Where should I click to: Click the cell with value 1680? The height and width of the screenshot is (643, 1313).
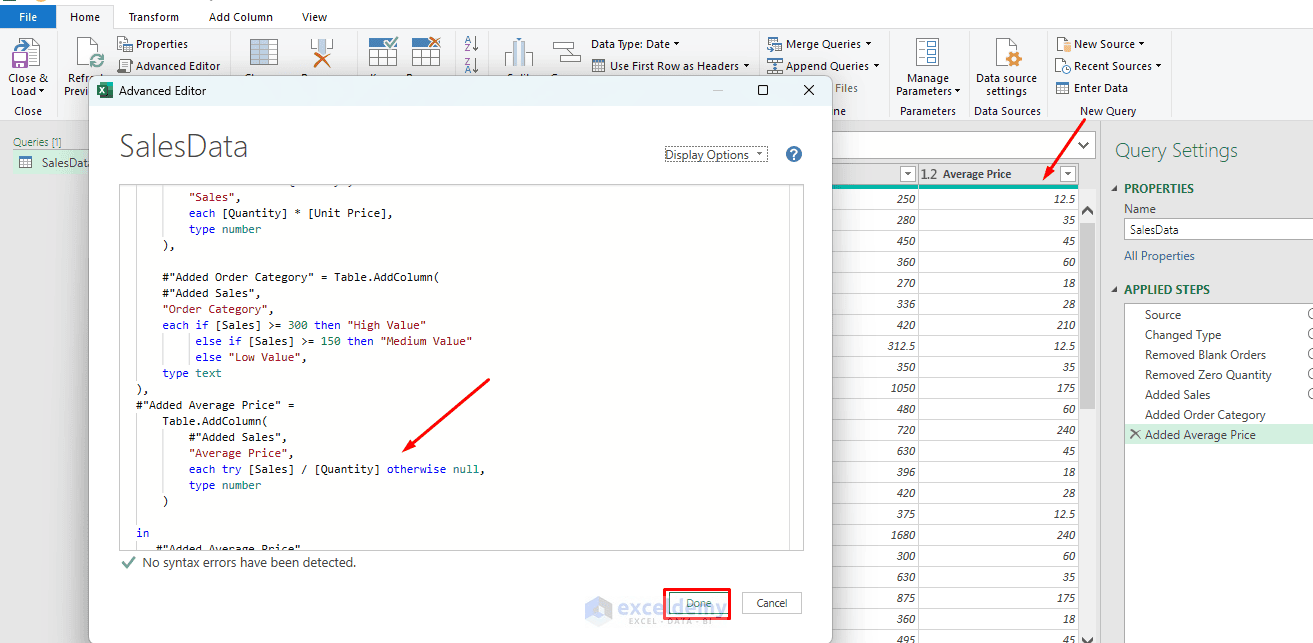pyautogui.click(x=875, y=534)
